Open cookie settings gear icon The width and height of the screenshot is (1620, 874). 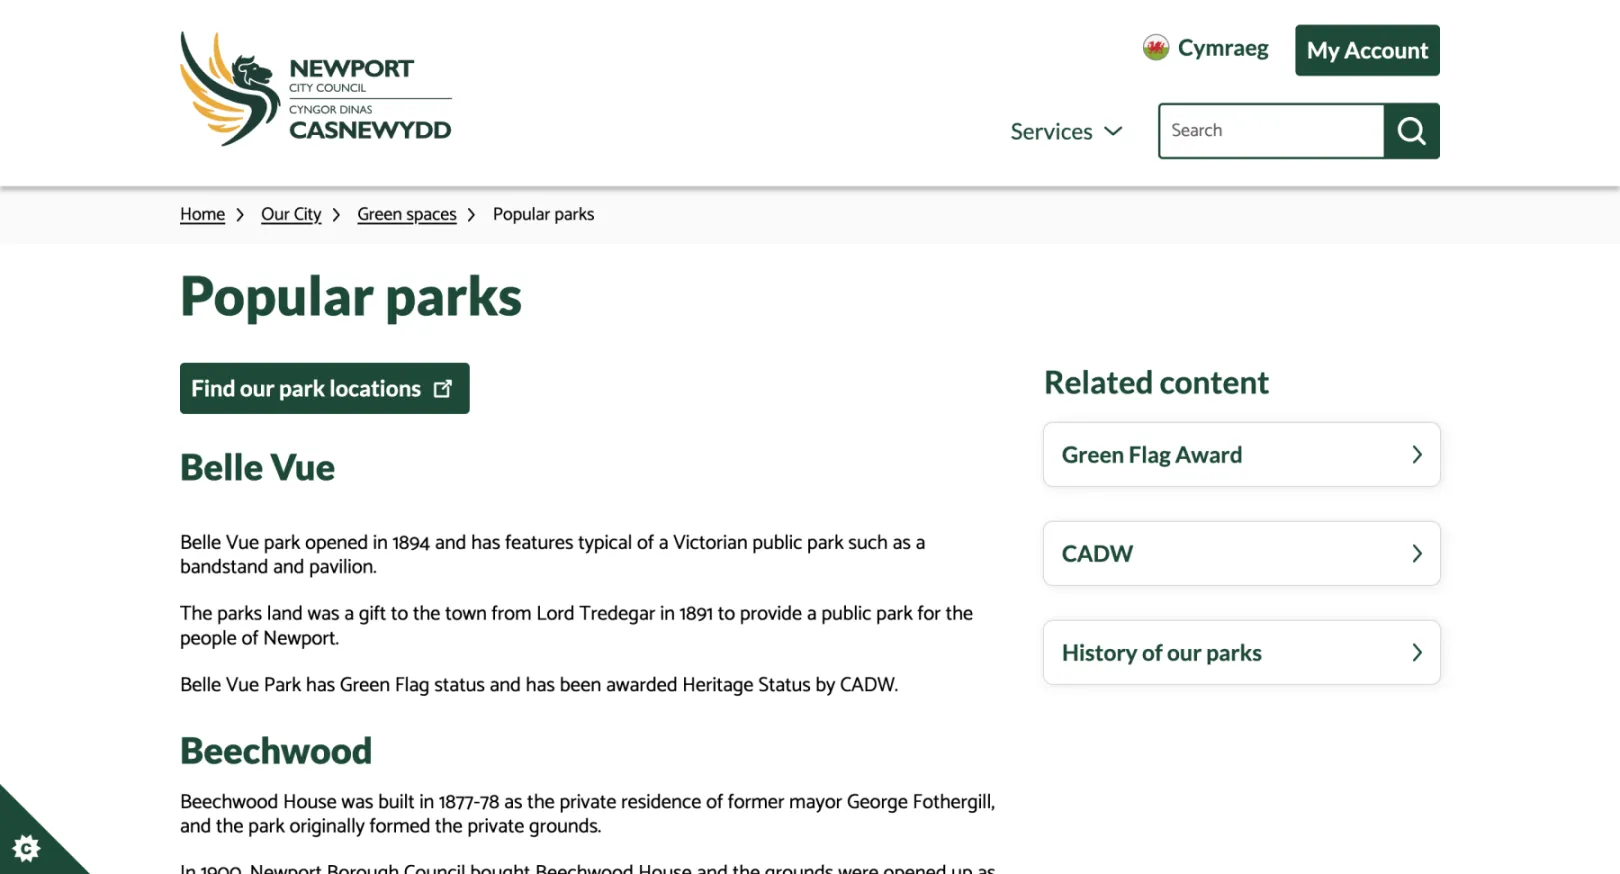(26, 848)
